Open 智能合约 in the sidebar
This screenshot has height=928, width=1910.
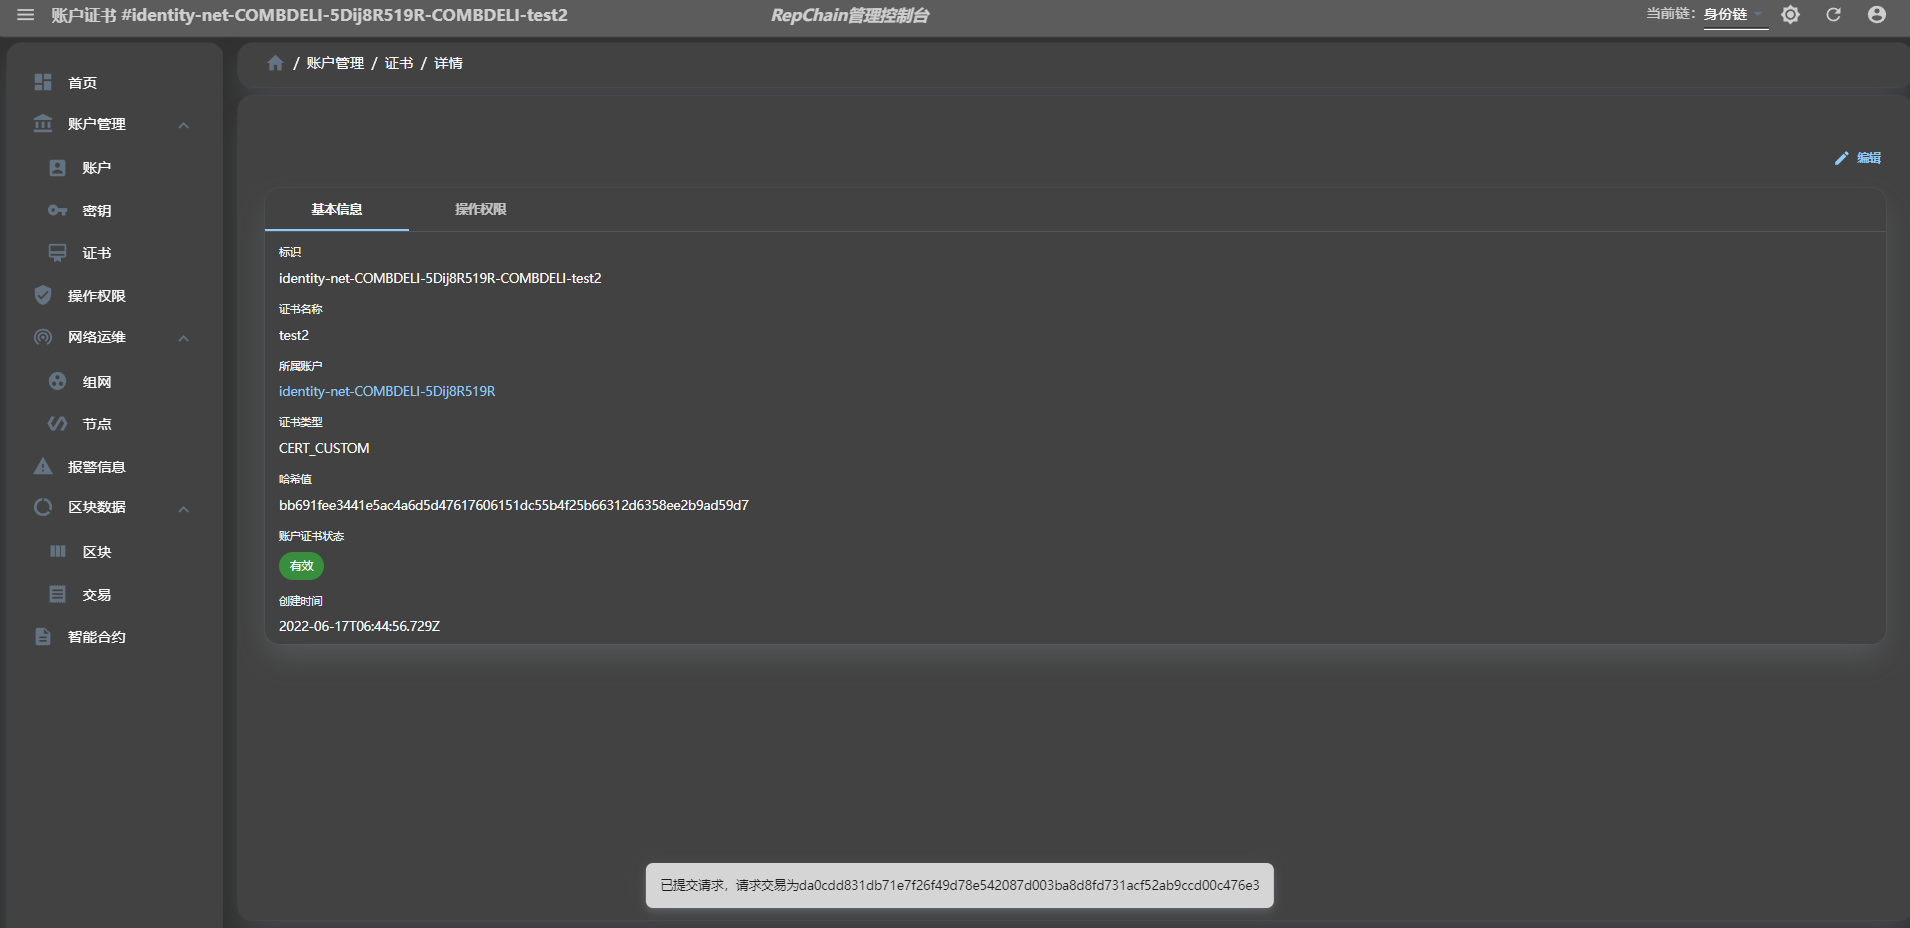[96, 637]
